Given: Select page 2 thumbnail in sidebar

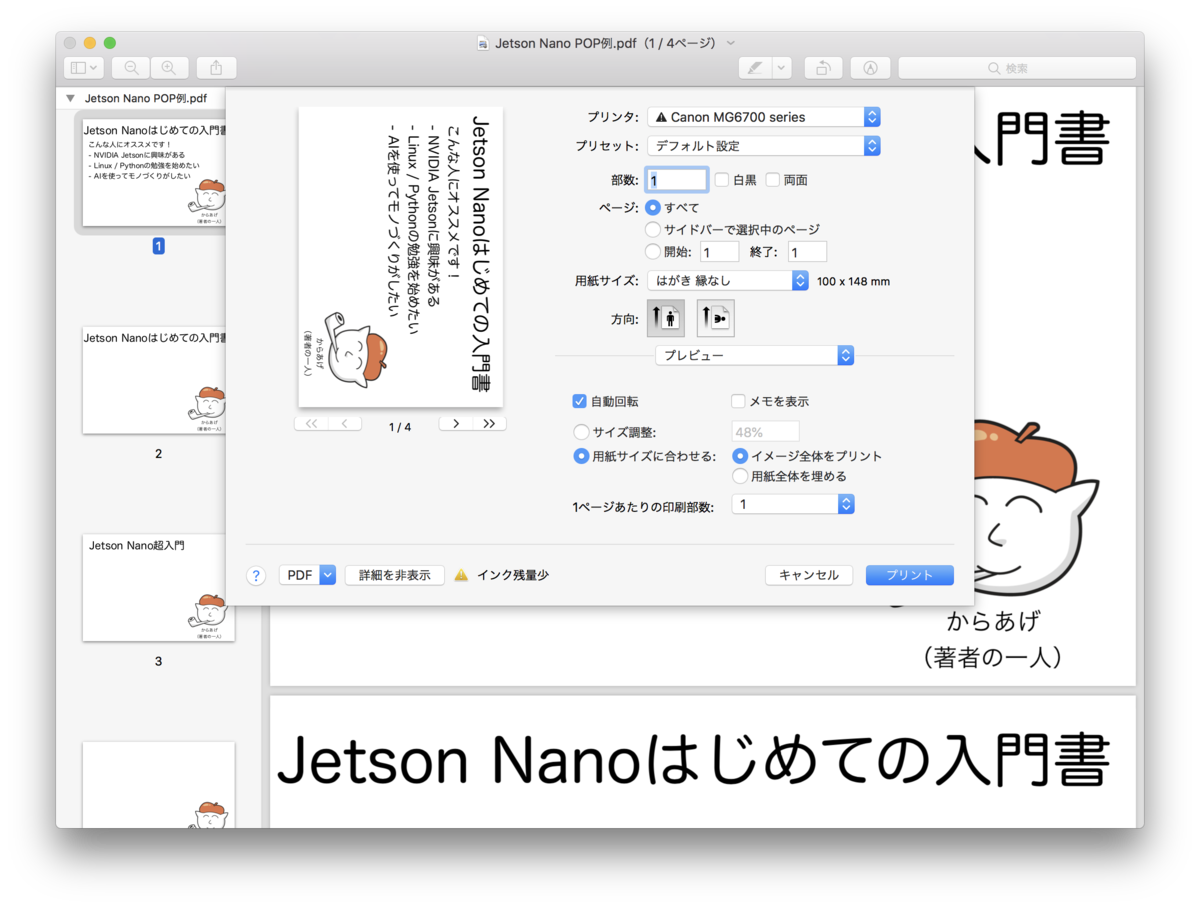Looking at the screenshot, I should click(x=154, y=380).
